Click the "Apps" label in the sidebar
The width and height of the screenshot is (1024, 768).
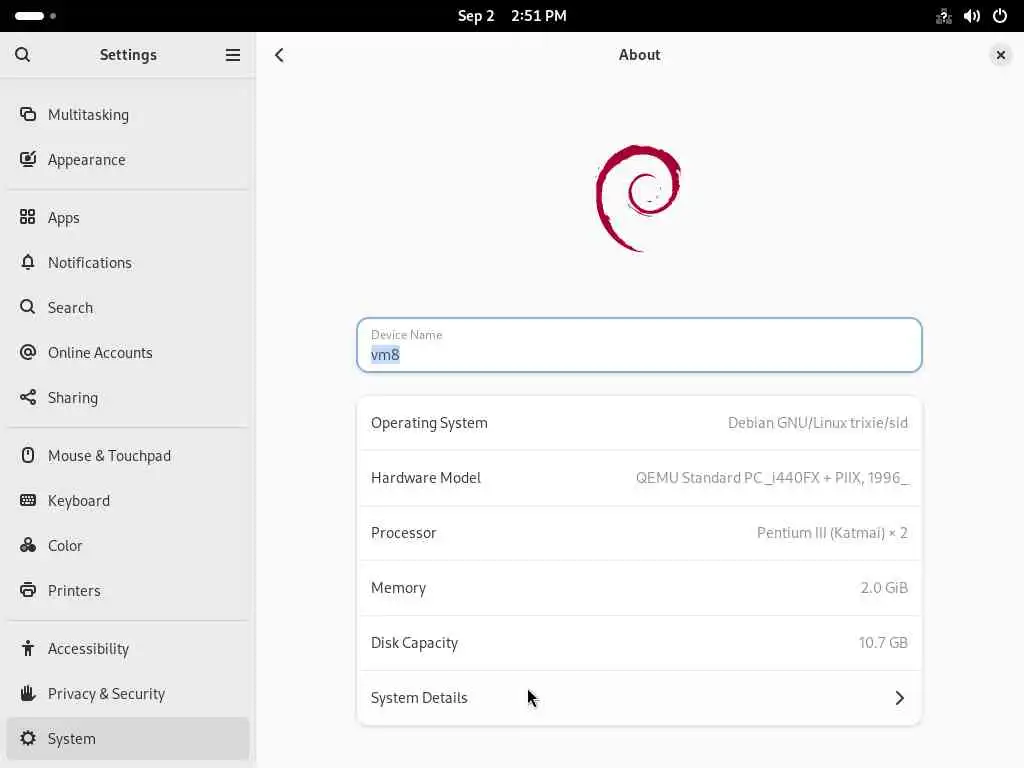tap(63, 217)
